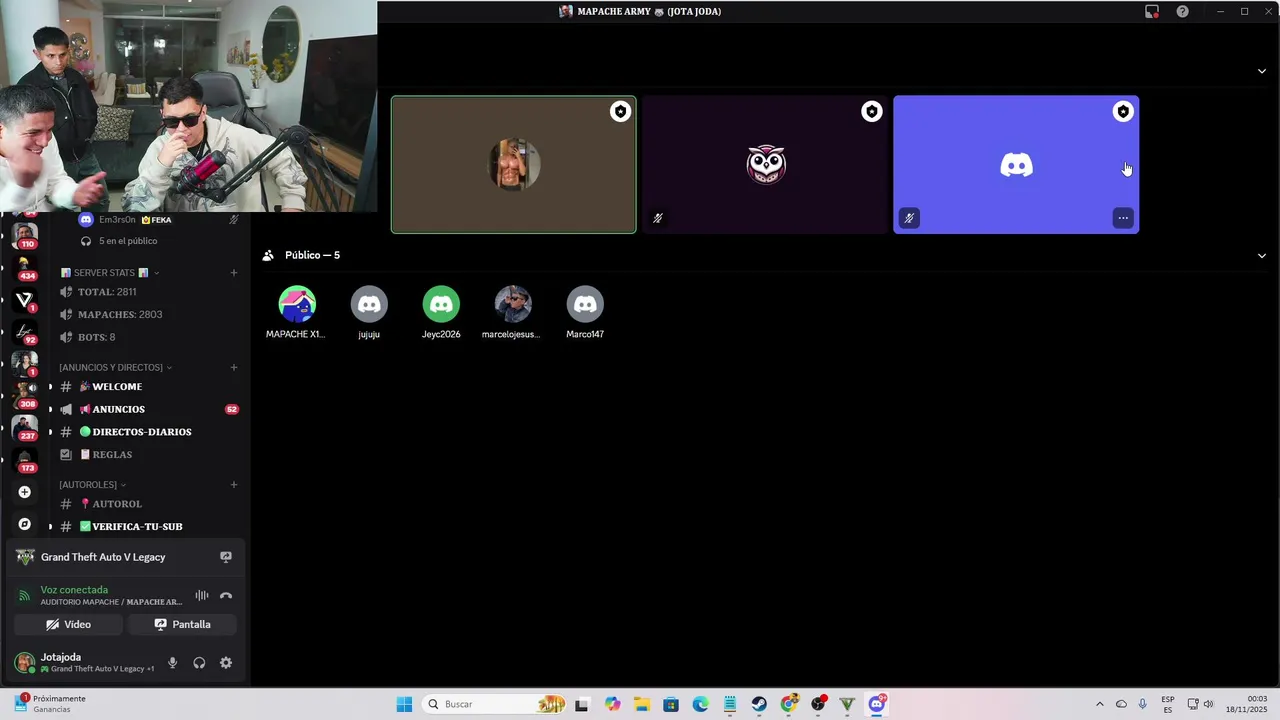1280x720 pixels.
Task: Click the badge icon on the first video tile
Action: [x=621, y=112]
